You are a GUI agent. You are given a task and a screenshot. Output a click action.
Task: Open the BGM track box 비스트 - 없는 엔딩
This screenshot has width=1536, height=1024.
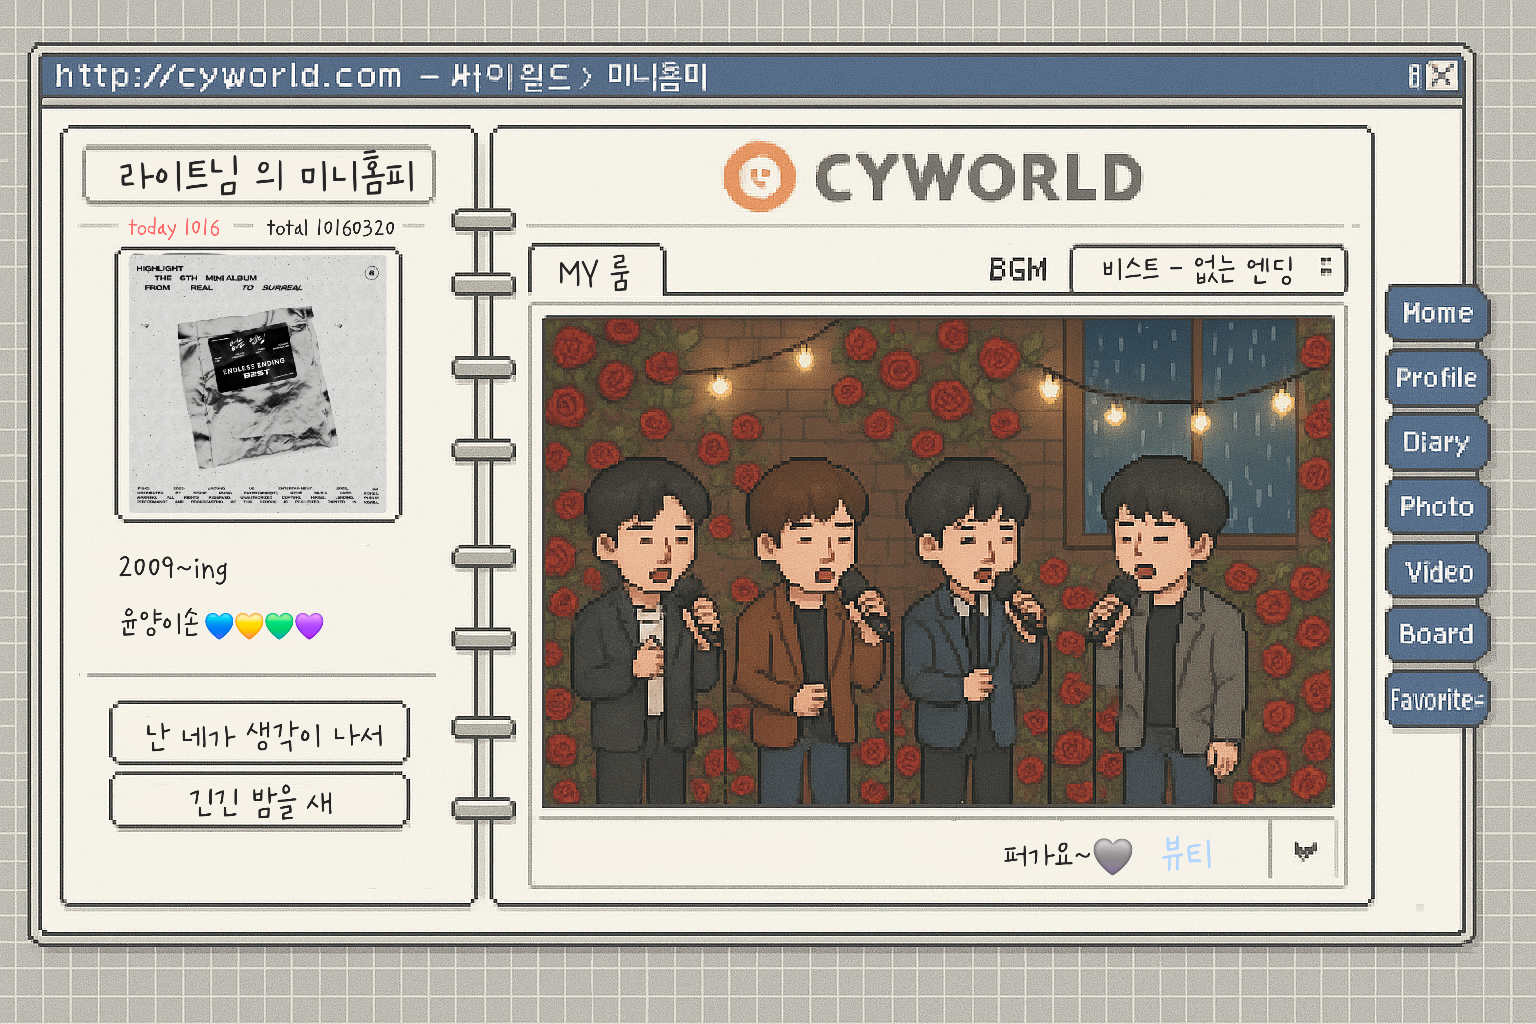1208,269
